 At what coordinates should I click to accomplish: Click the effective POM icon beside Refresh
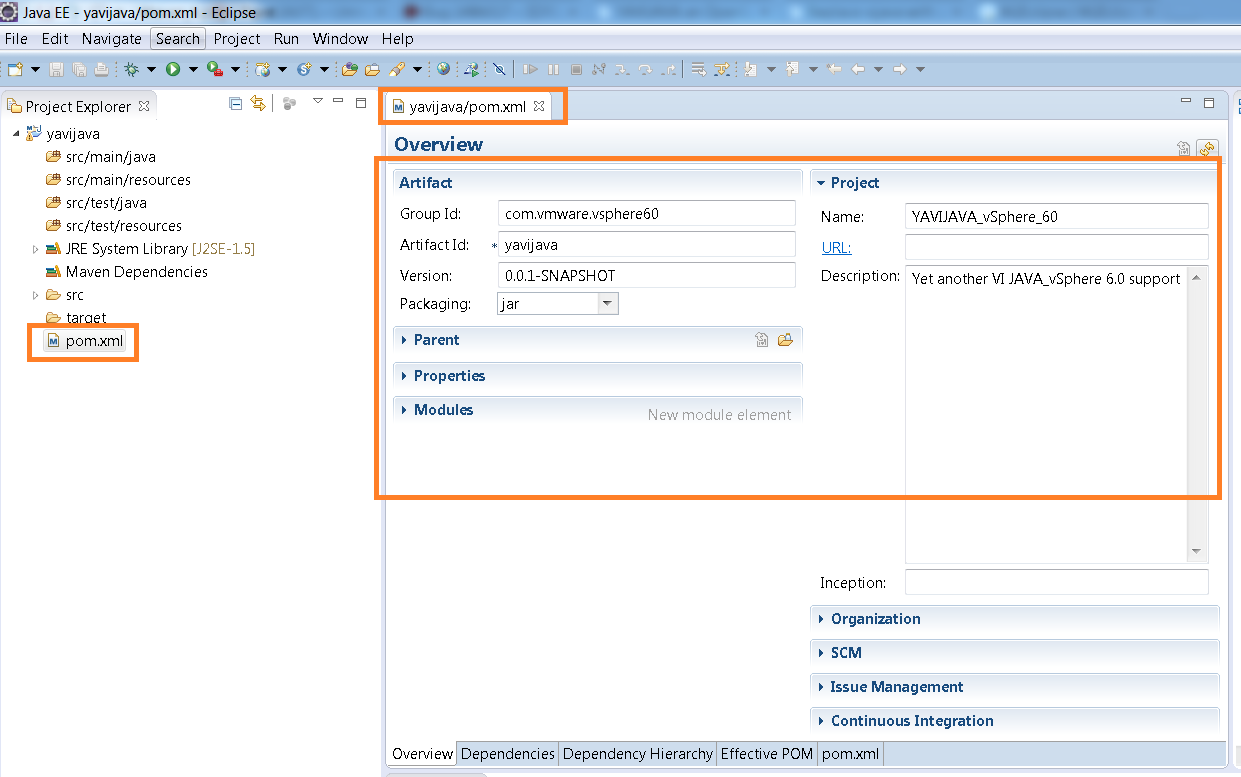point(1184,149)
